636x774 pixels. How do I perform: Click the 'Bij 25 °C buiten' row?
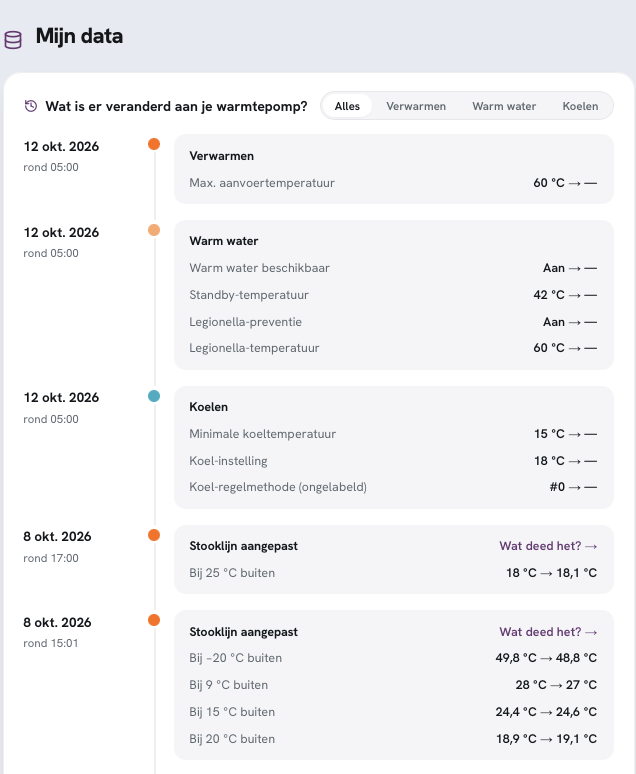(393, 573)
